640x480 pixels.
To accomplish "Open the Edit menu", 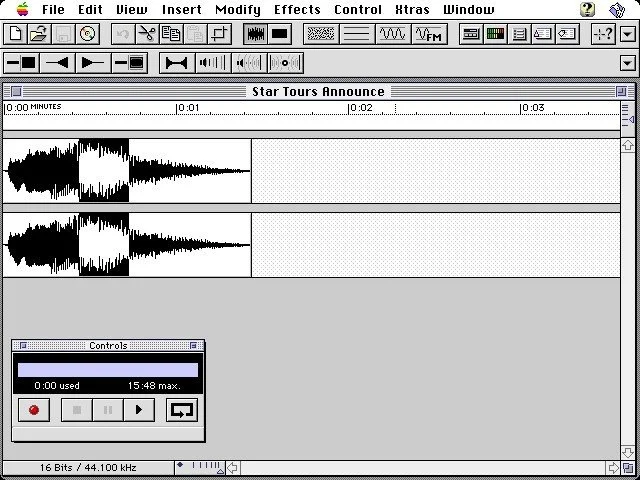I will coord(90,9).
